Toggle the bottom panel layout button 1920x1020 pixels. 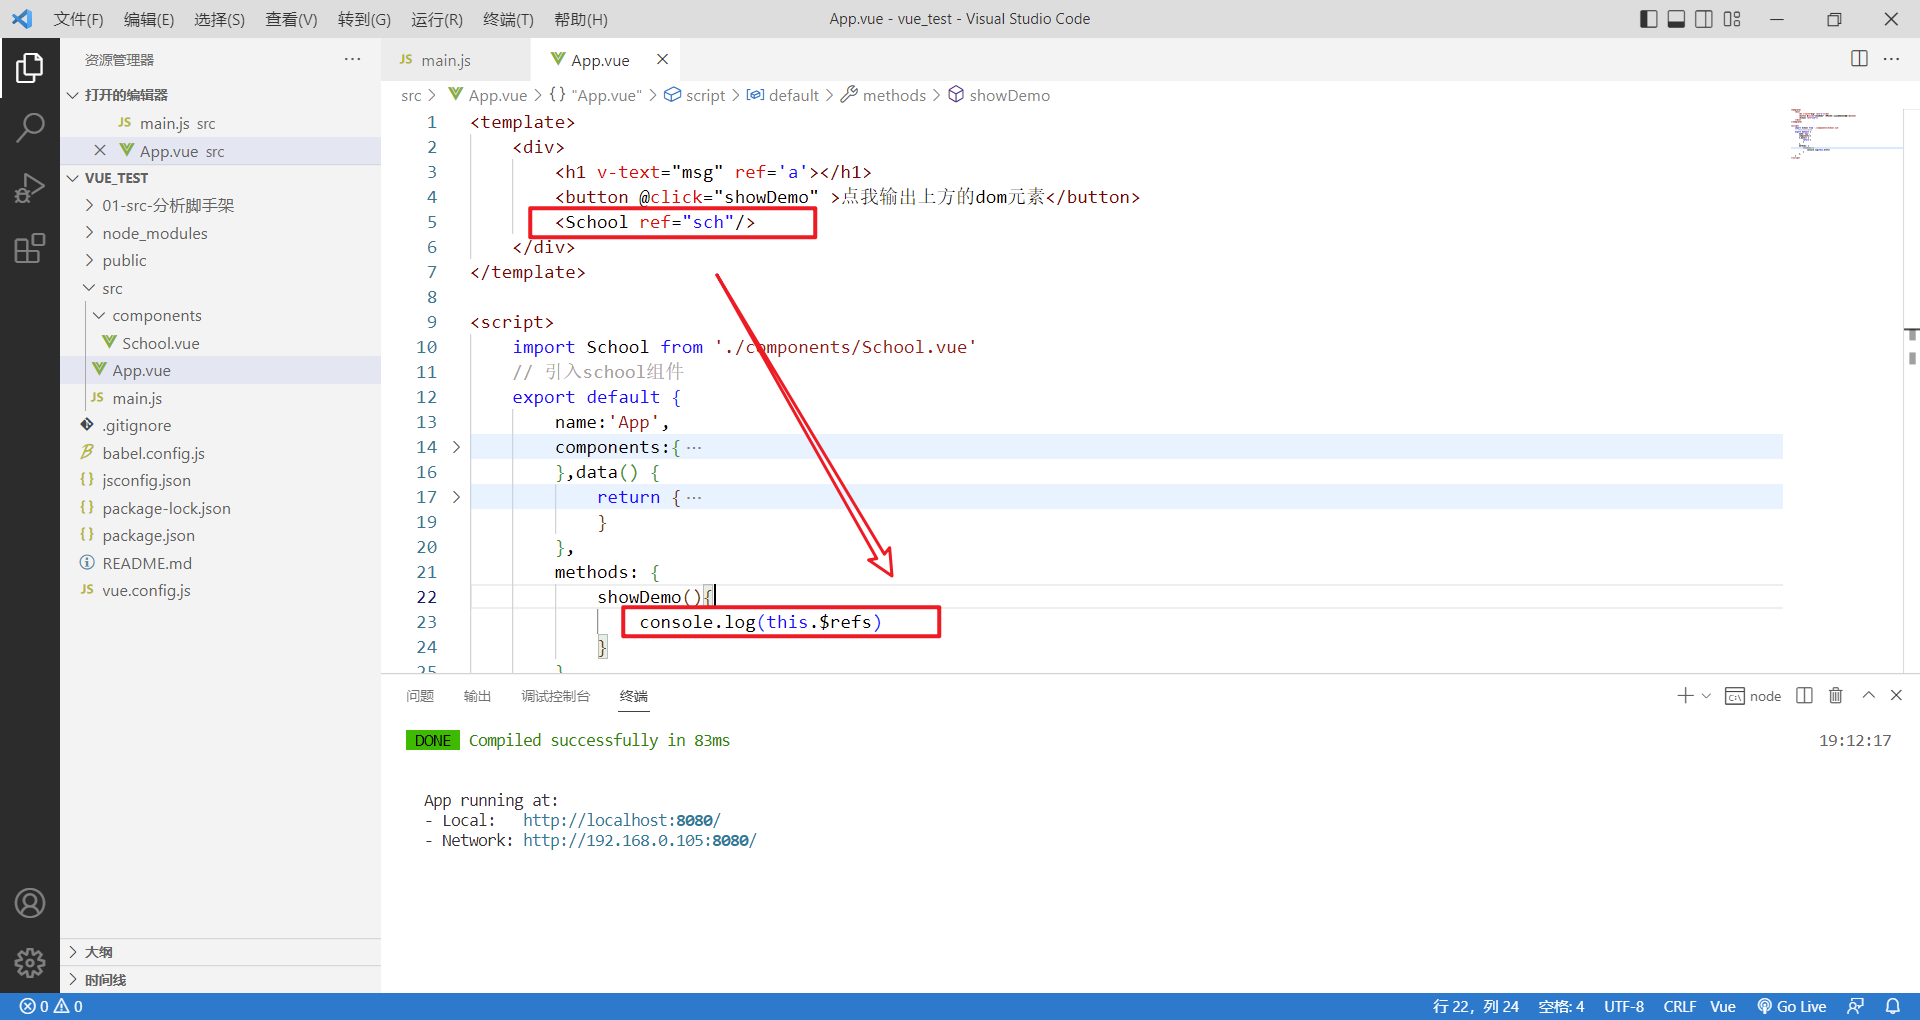pyautogui.click(x=1676, y=19)
